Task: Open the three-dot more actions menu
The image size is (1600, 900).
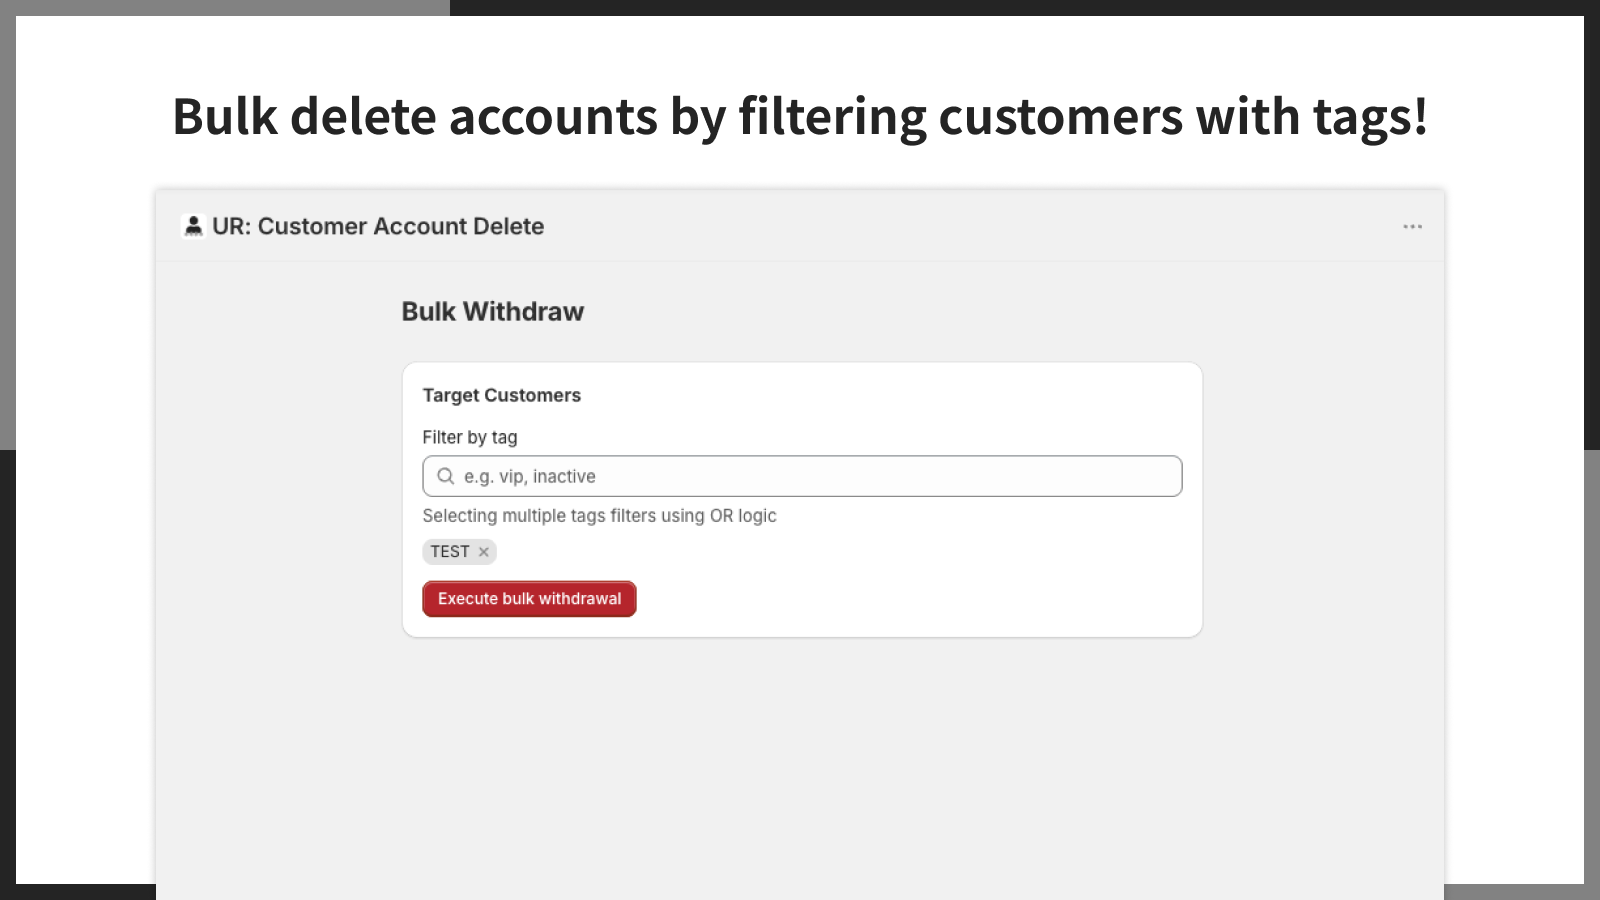Action: point(1412,227)
